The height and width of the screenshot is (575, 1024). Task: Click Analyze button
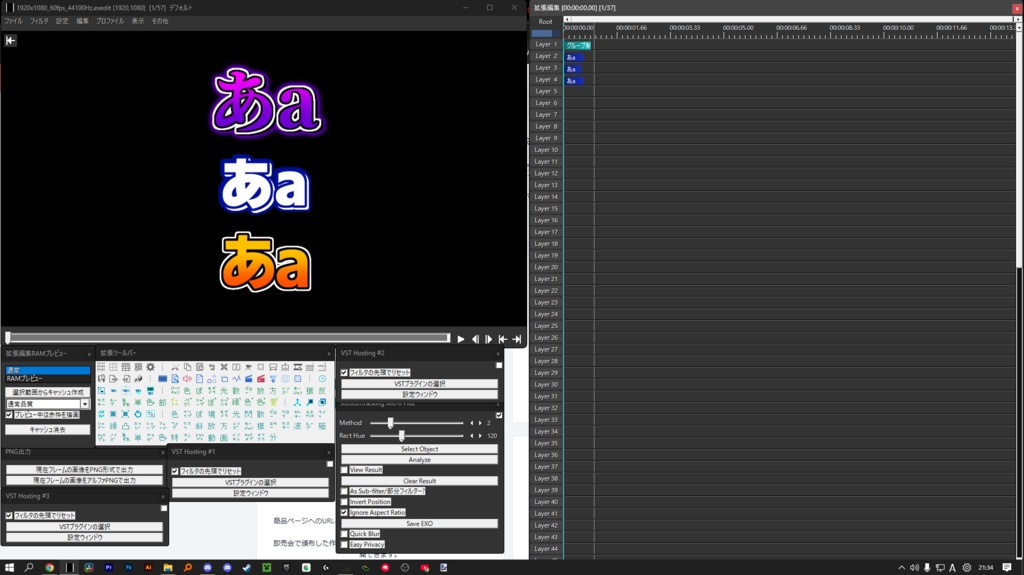coord(419,459)
